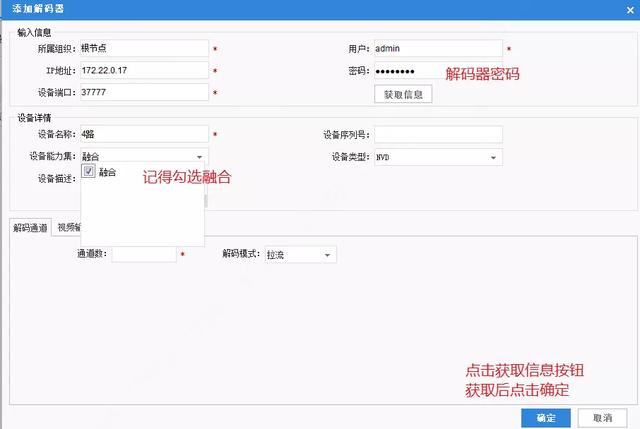Click the 取消 button
Screen dimensions: 640x429
[x=602, y=418]
